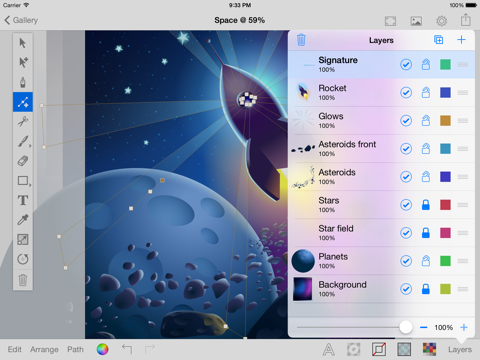Screen dimensions: 480x360
Task: Open the Path menu
Action: pos(75,349)
